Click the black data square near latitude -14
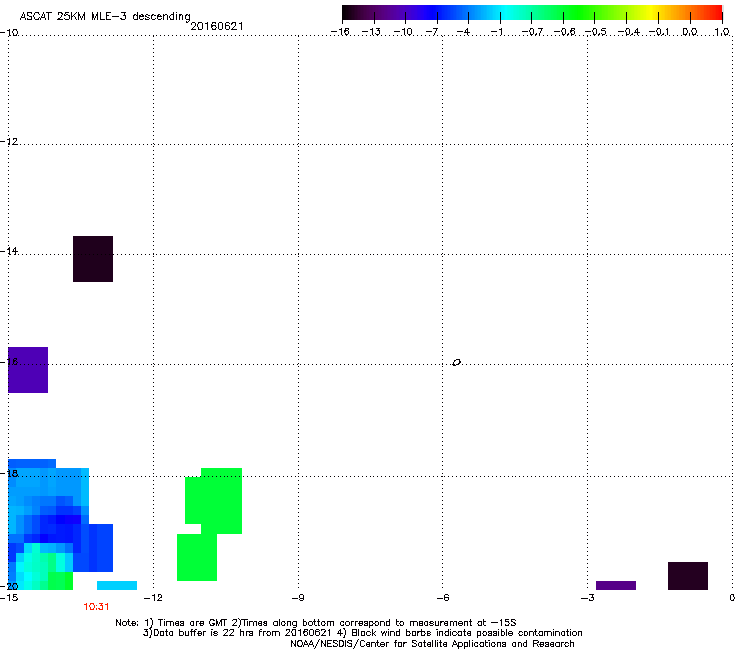The height and width of the screenshot is (650, 740). (x=93, y=259)
